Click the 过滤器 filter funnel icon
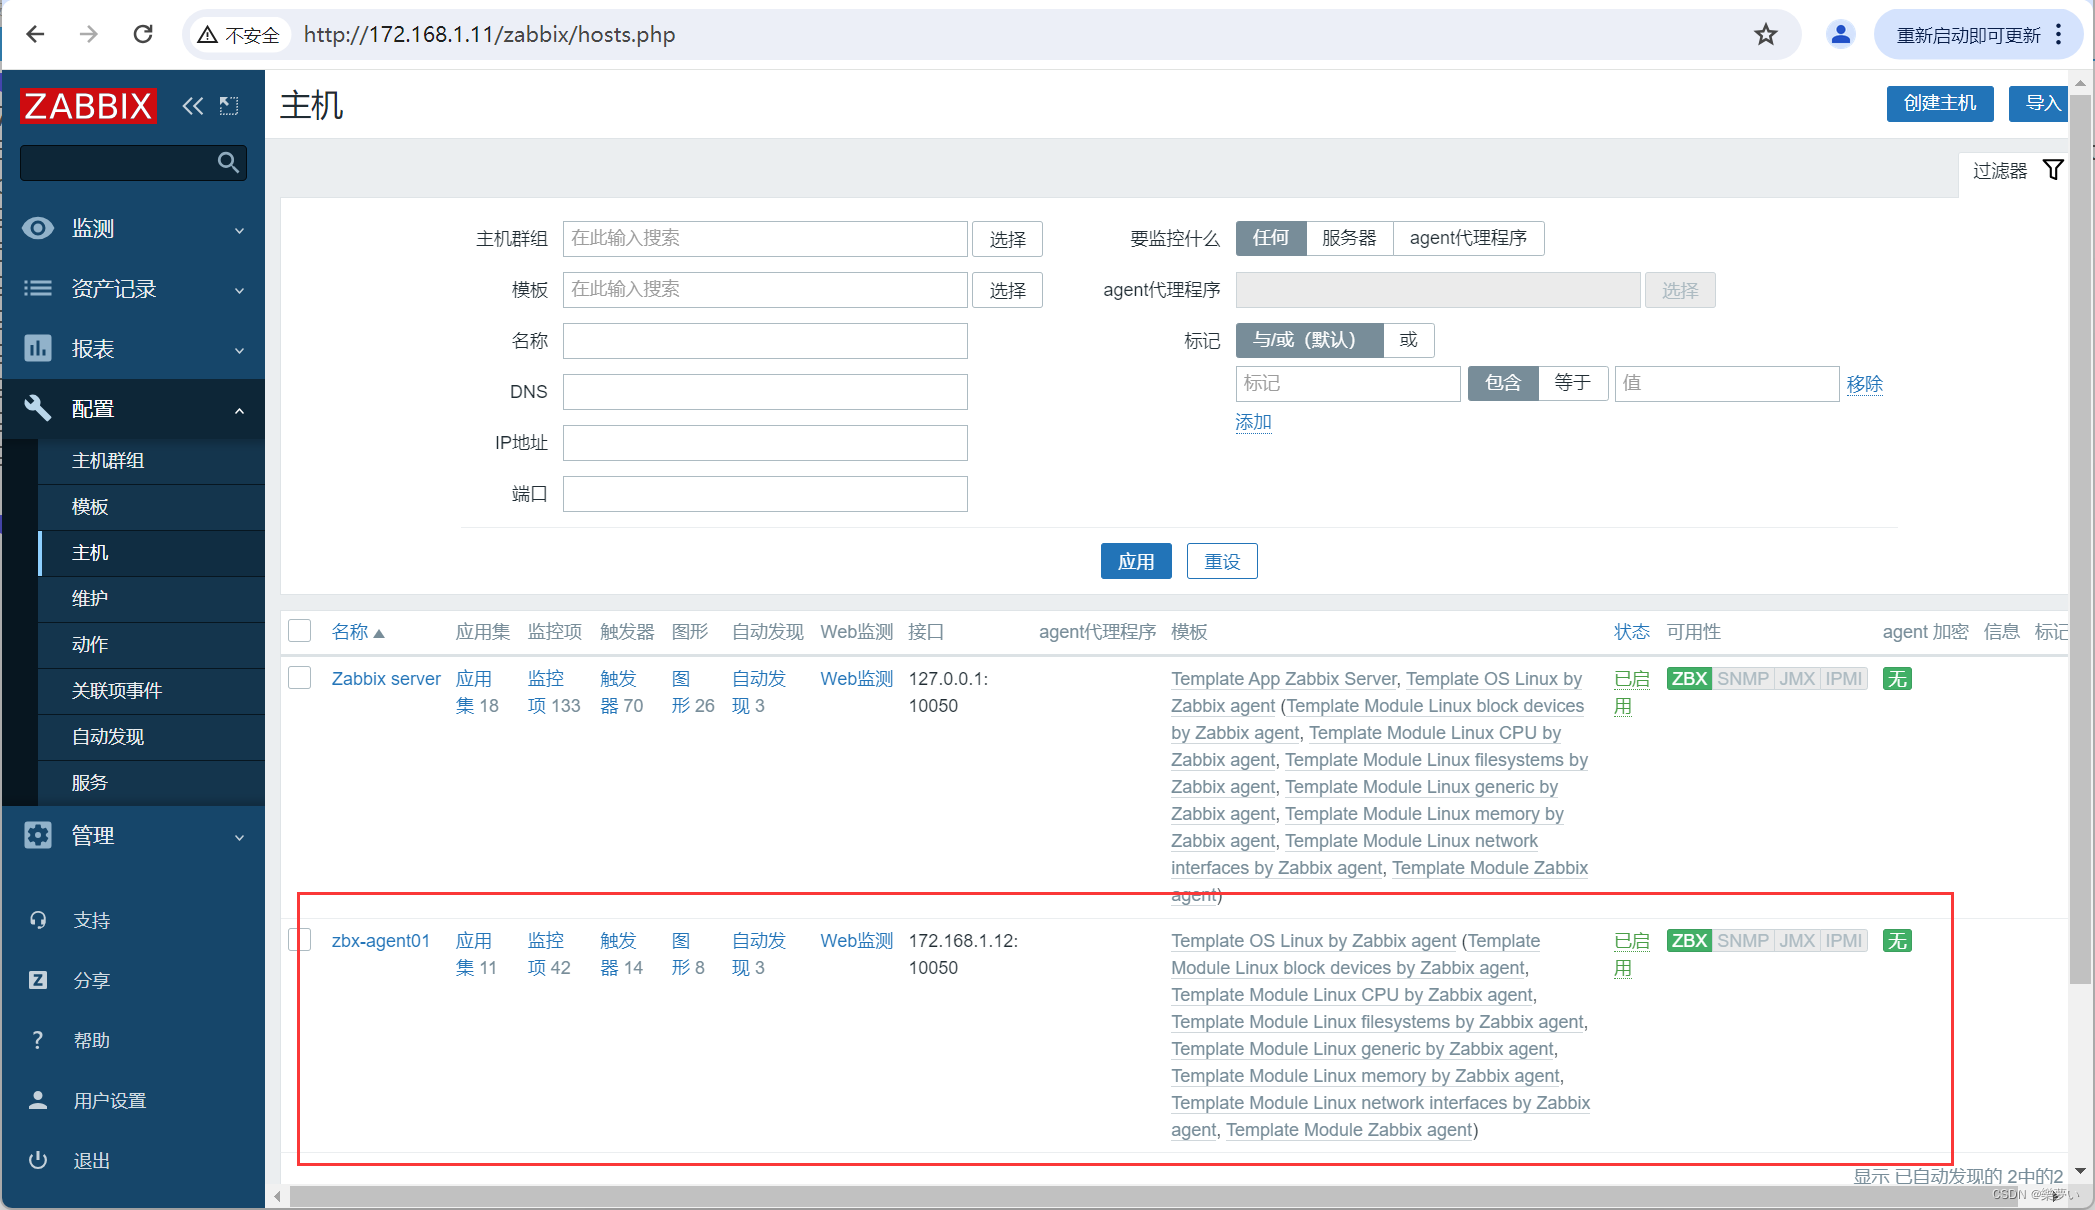The height and width of the screenshot is (1210, 2095). click(x=2053, y=169)
